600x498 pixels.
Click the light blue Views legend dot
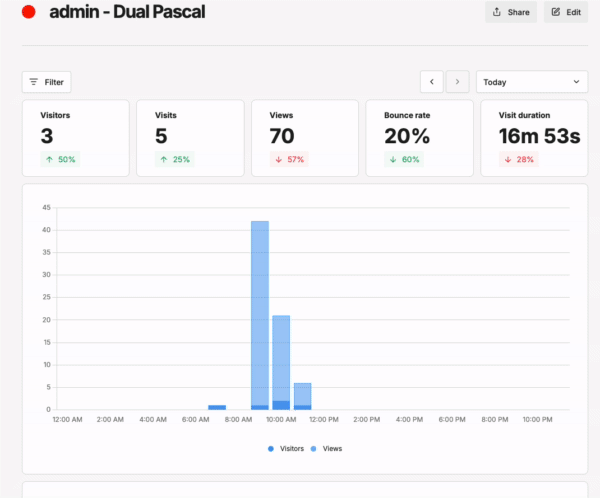click(313, 449)
